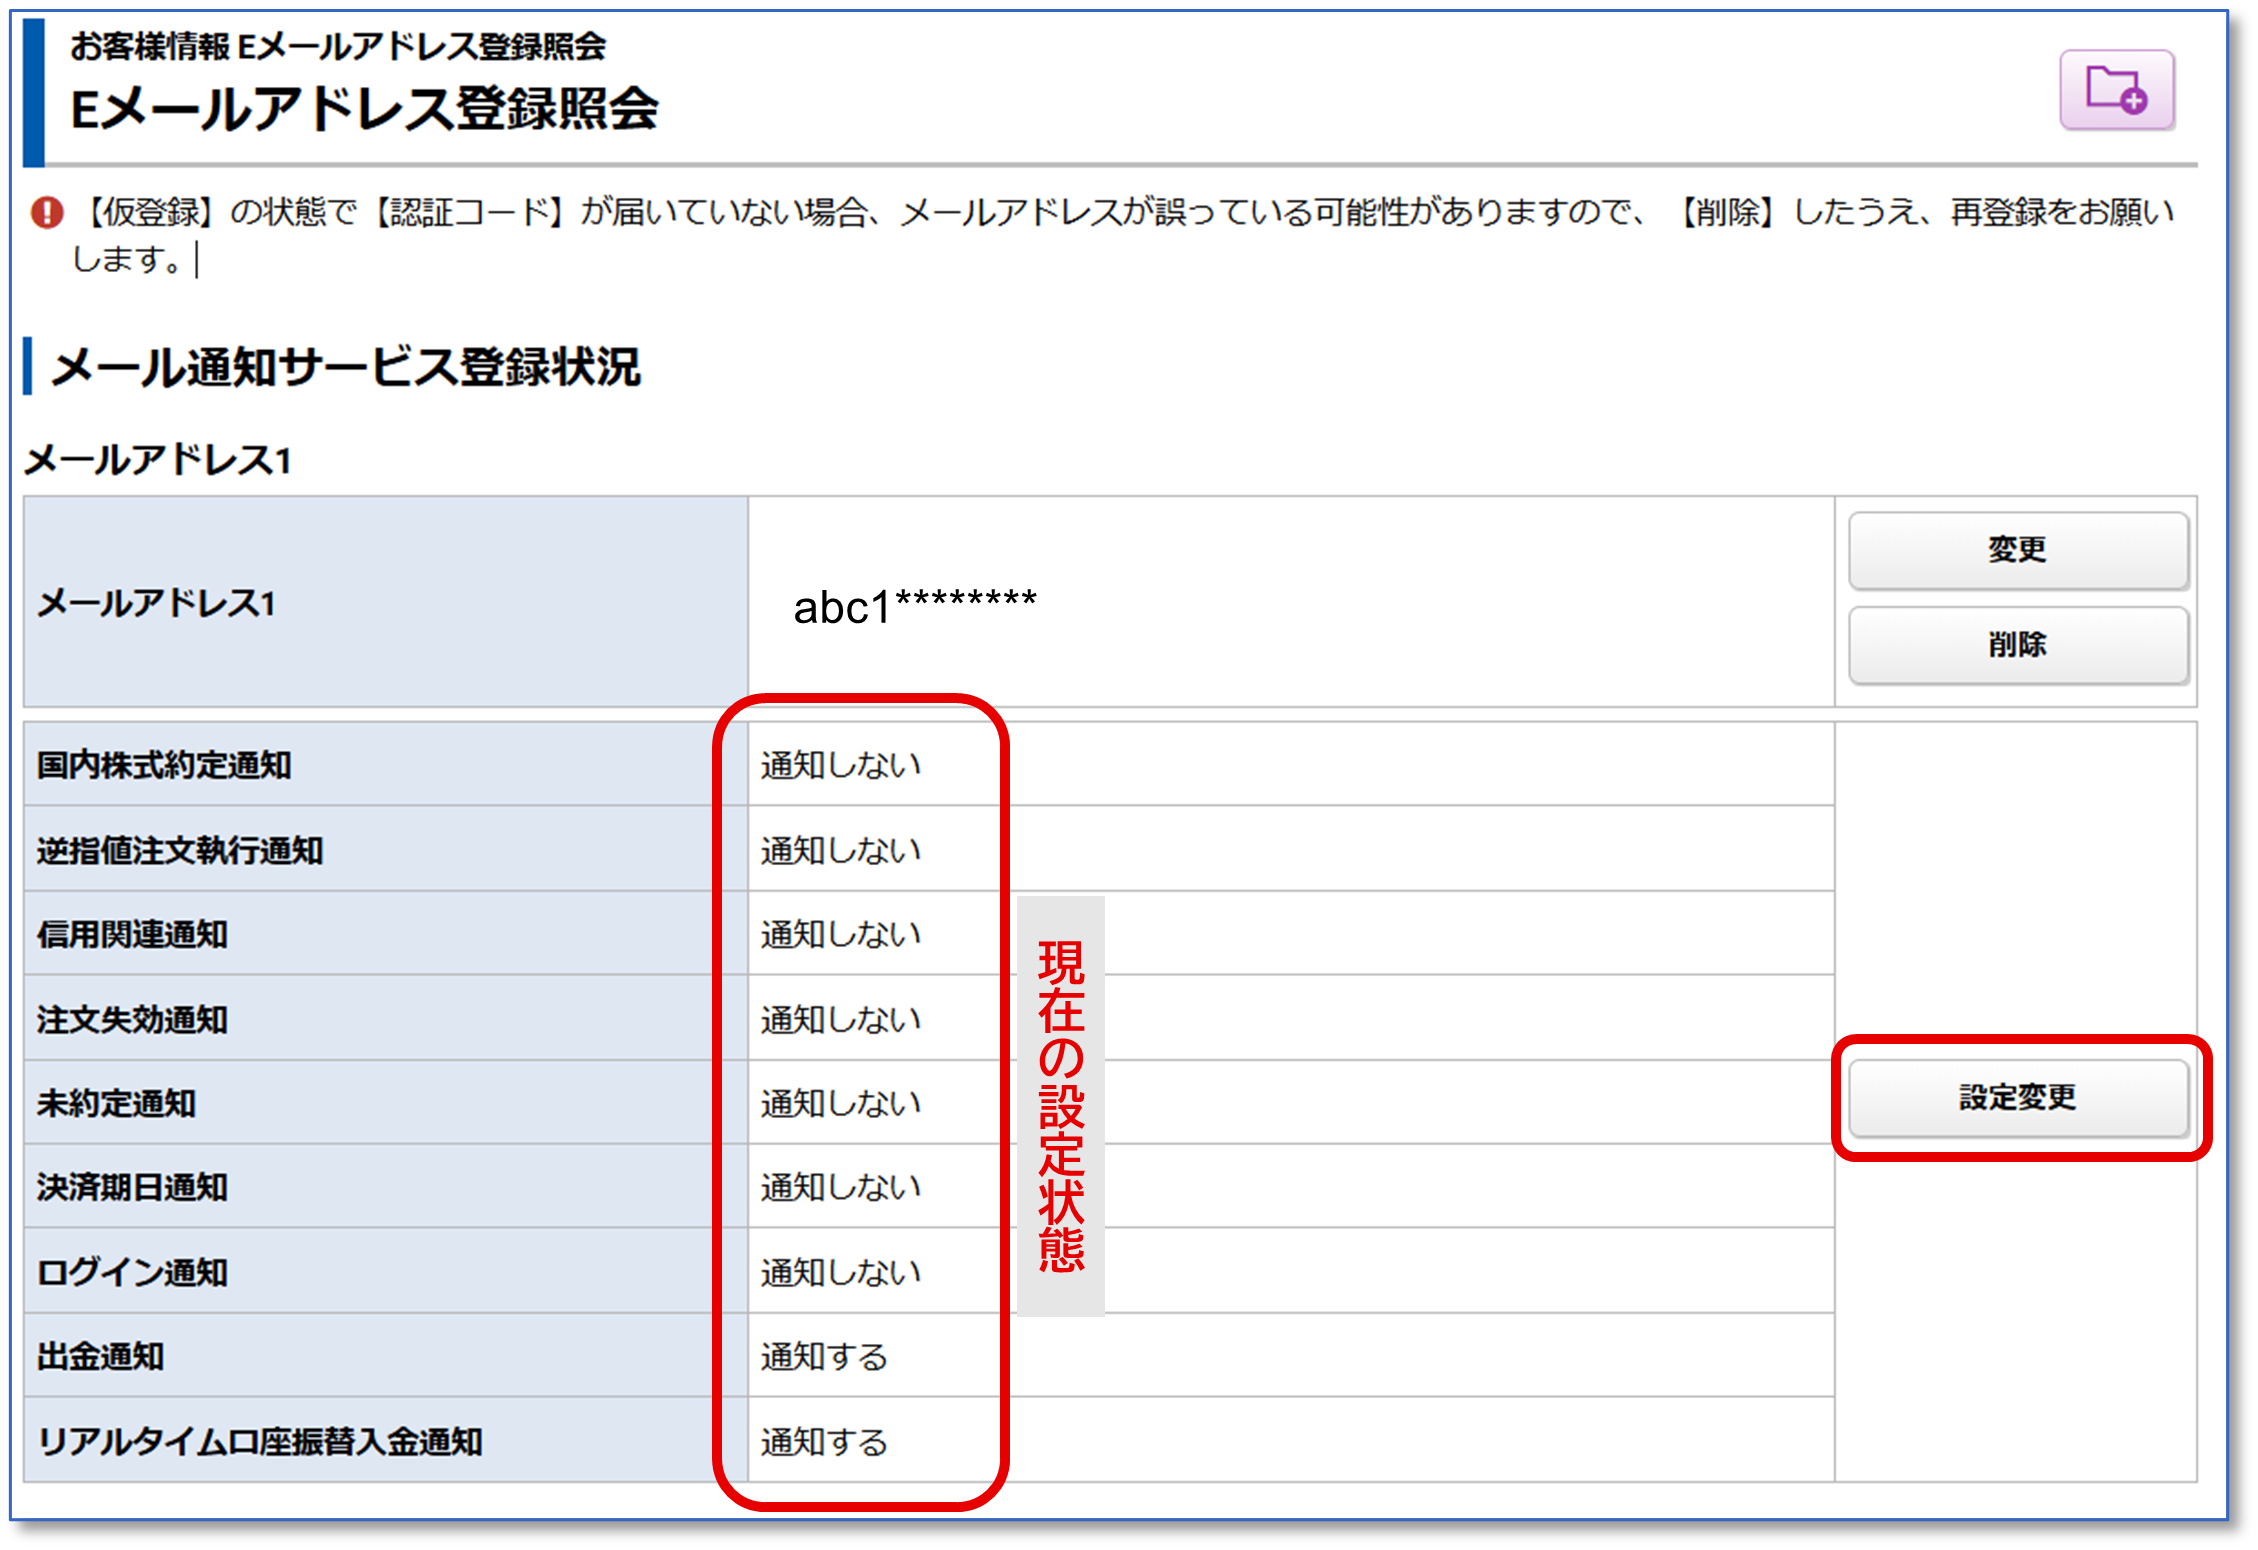Click the メールアドレス1 header cell

point(156,603)
